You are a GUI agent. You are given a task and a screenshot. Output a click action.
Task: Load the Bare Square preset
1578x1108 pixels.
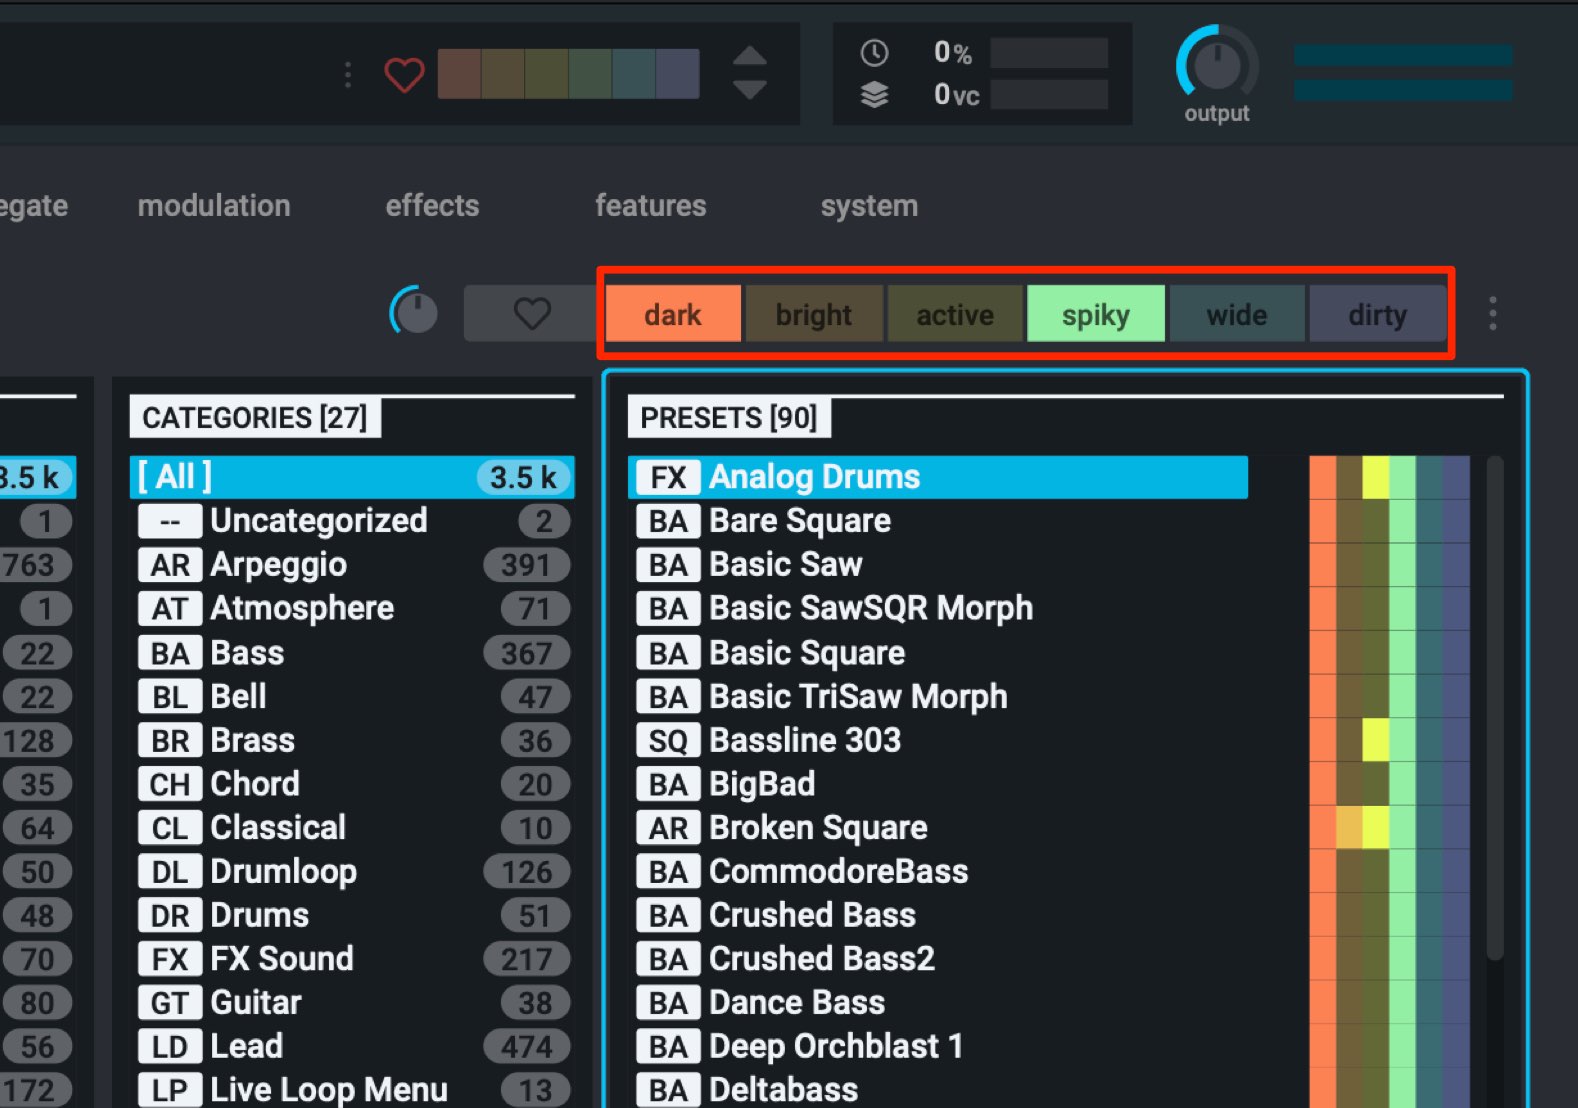pos(938,521)
